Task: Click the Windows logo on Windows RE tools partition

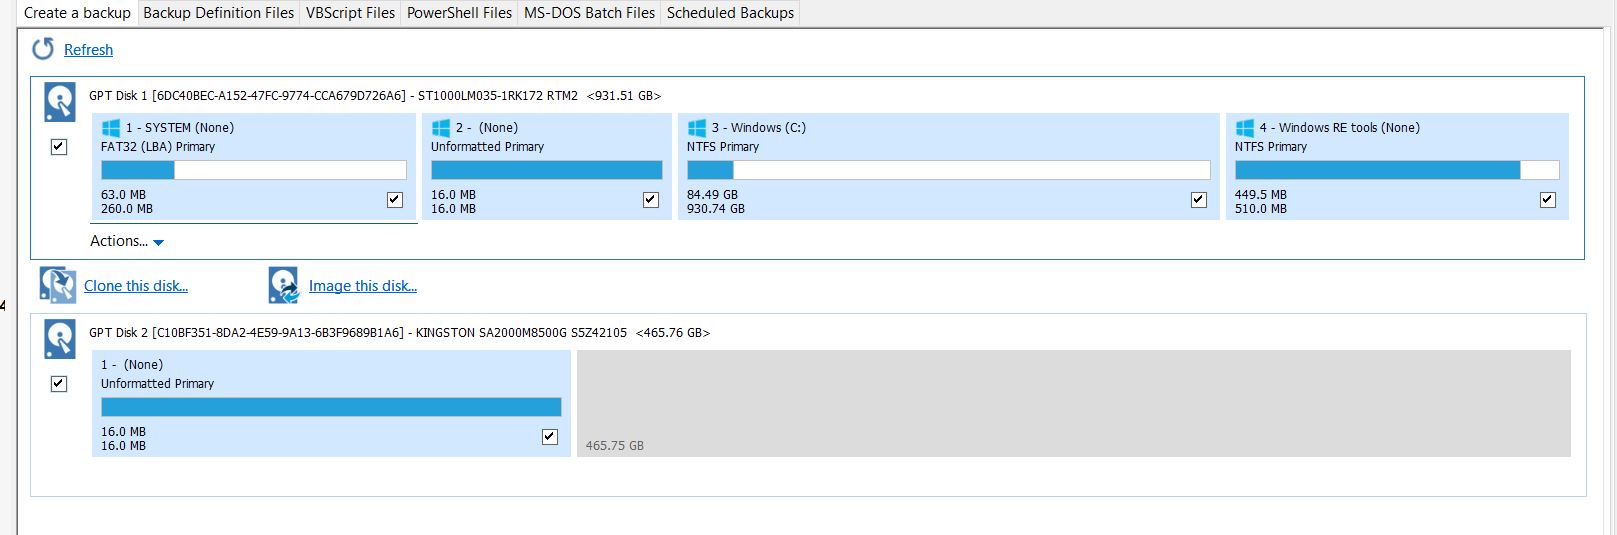Action: pyautogui.click(x=1245, y=128)
